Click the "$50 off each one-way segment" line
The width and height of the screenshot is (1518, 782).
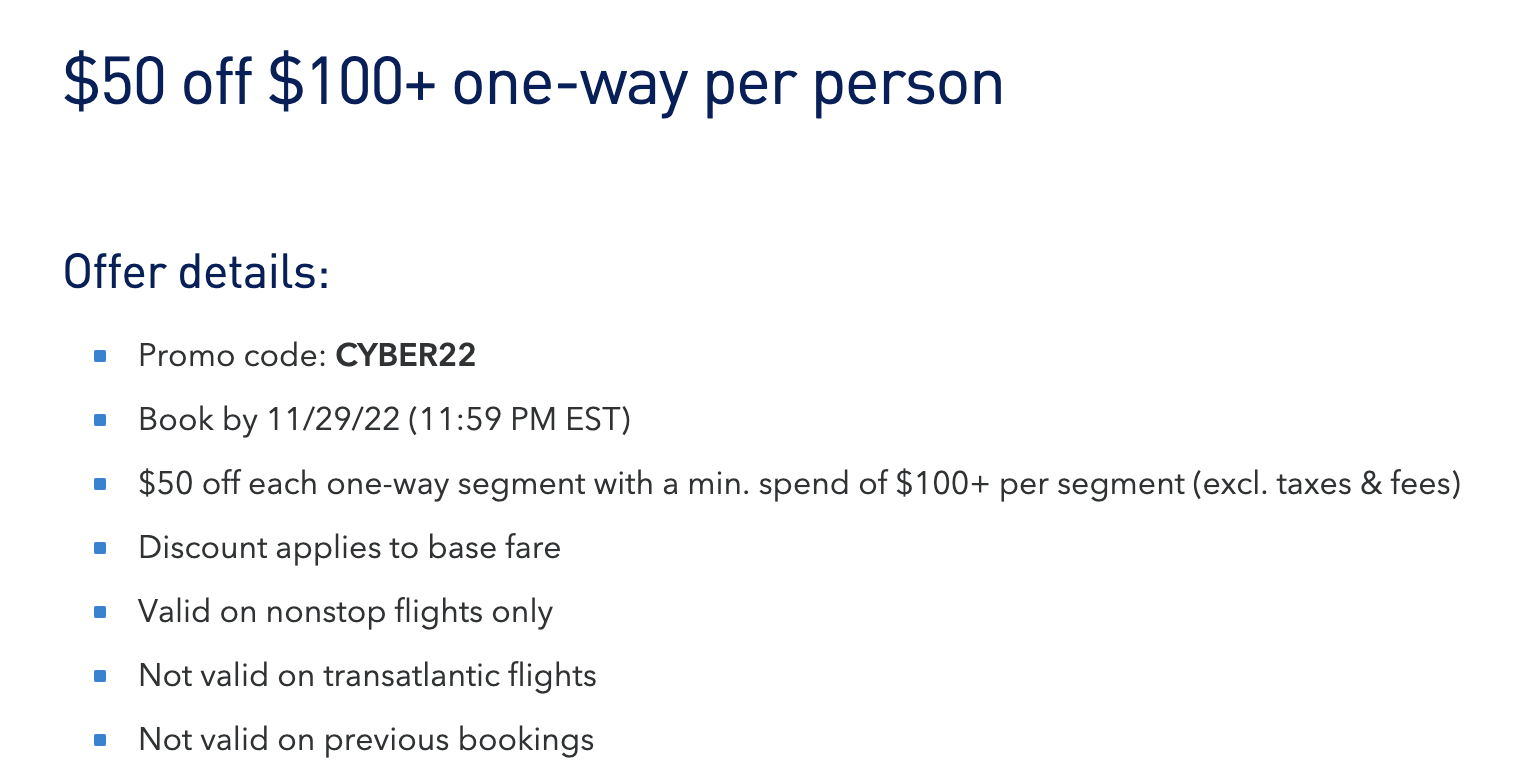click(x=800, y=484)
